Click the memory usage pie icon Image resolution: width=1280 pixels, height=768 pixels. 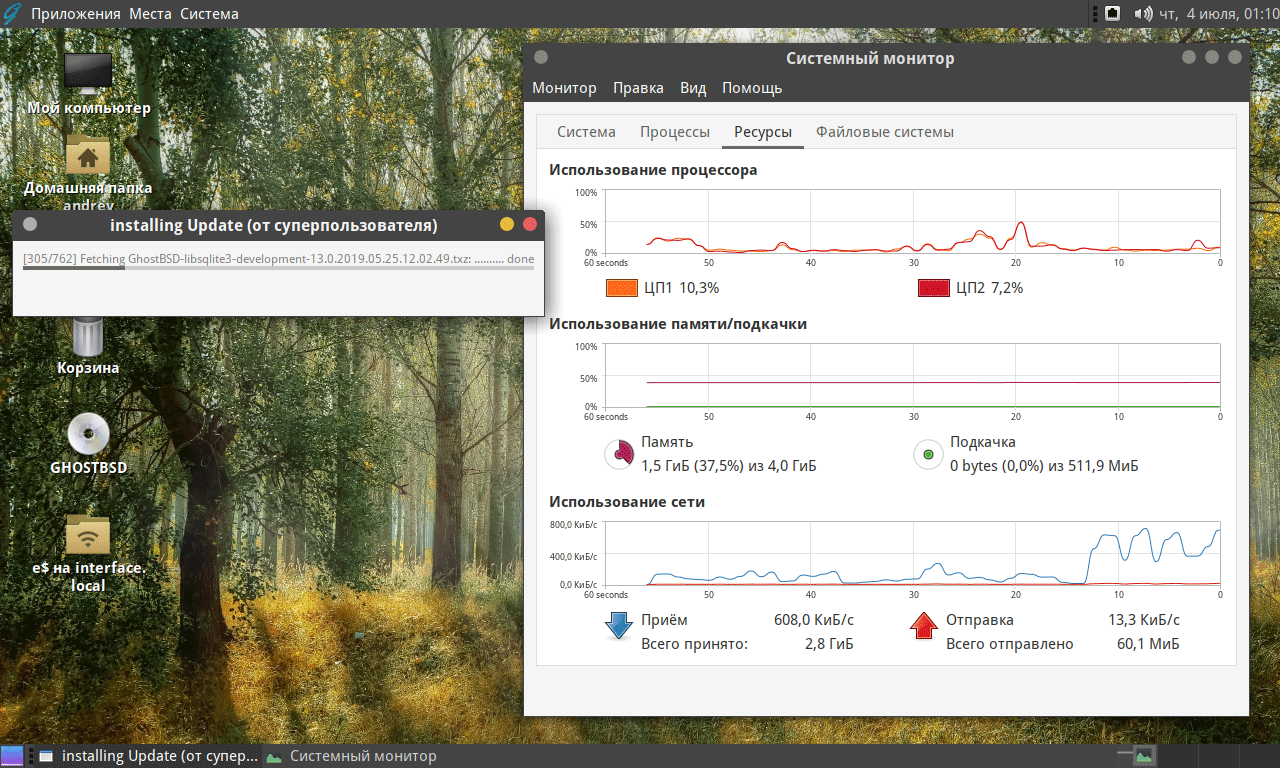pyautogui.click(x=619, y=455)
